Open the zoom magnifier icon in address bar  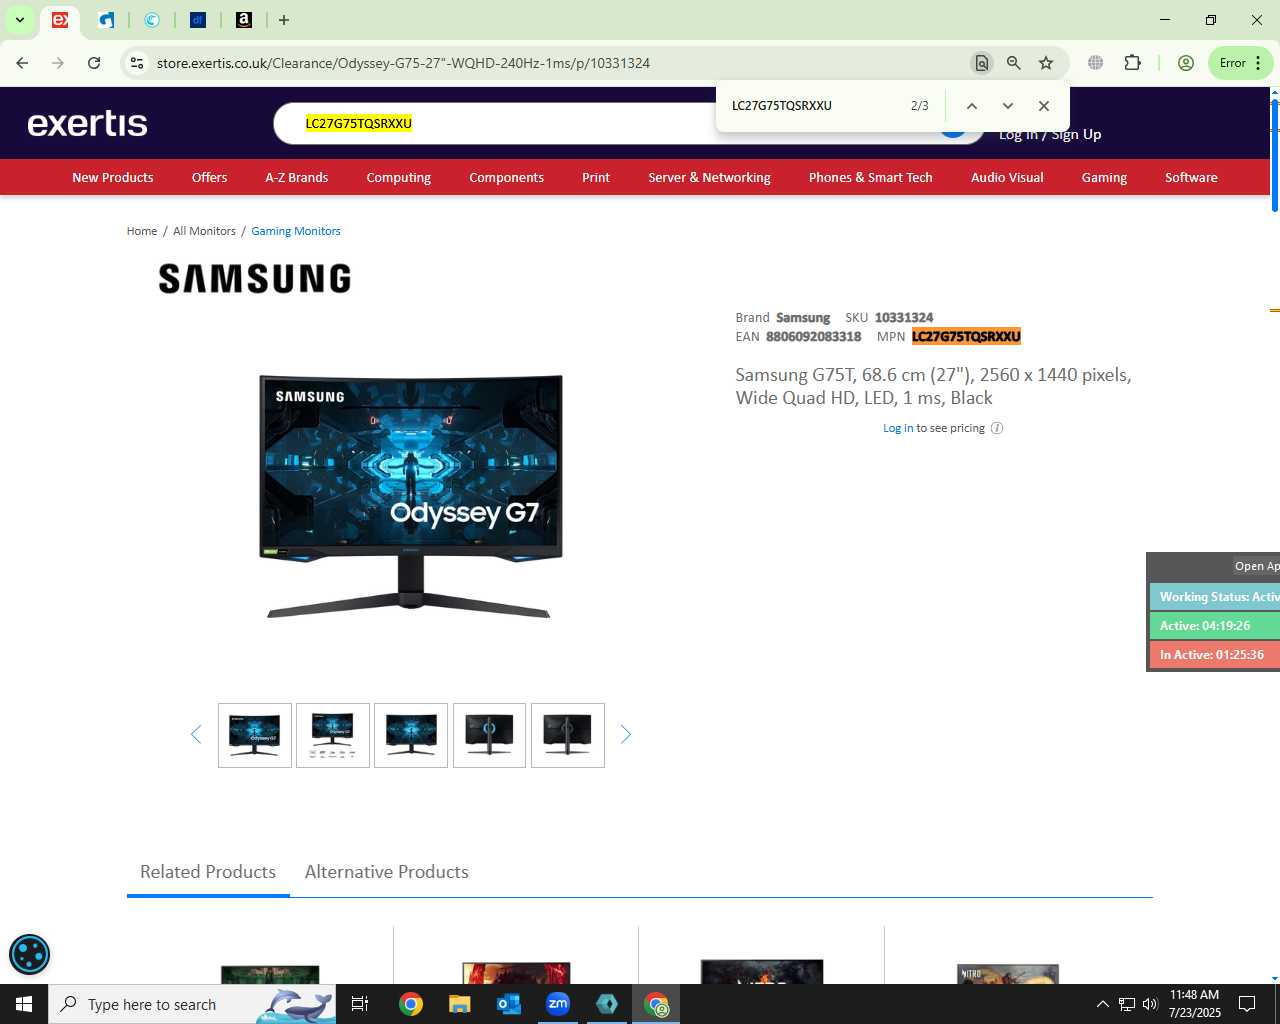coord(1014,63)
